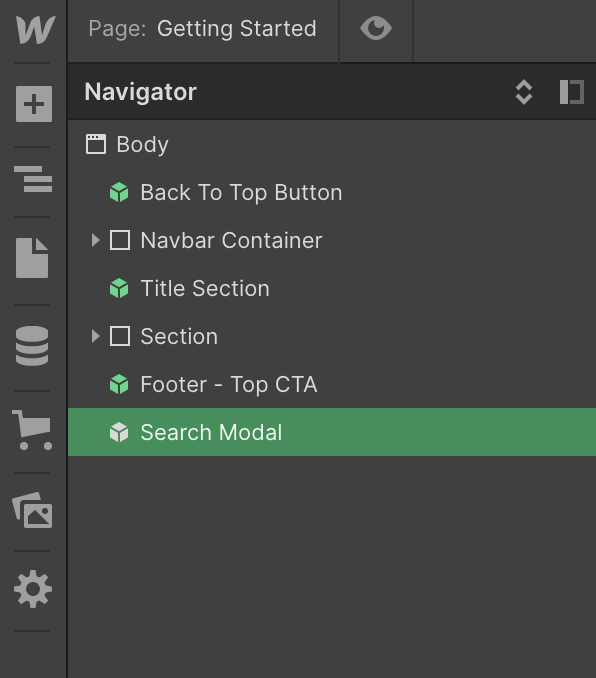The image size is (596, 678).
Task: Expand or collapse all Navigator items
Action: (x=524, y=92)
